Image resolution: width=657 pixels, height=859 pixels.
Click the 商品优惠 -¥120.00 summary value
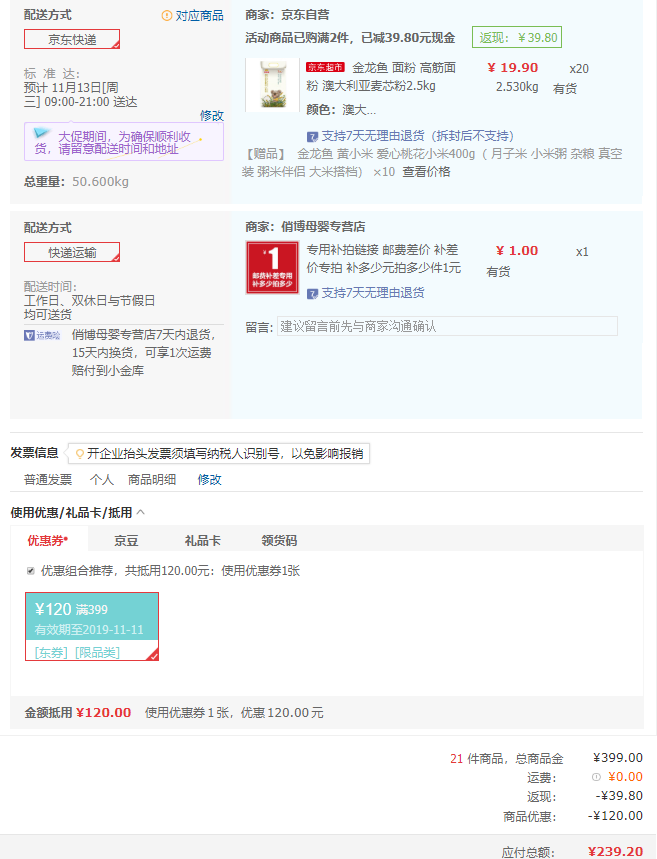pyautogui.click(x=615, y=816)
